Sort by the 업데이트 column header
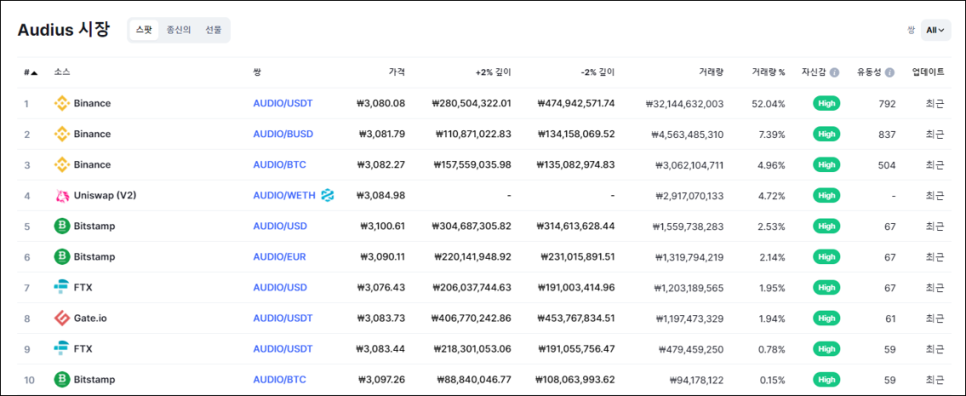Image resolution: width=966 pixels, height=396 pixels. 928,72
